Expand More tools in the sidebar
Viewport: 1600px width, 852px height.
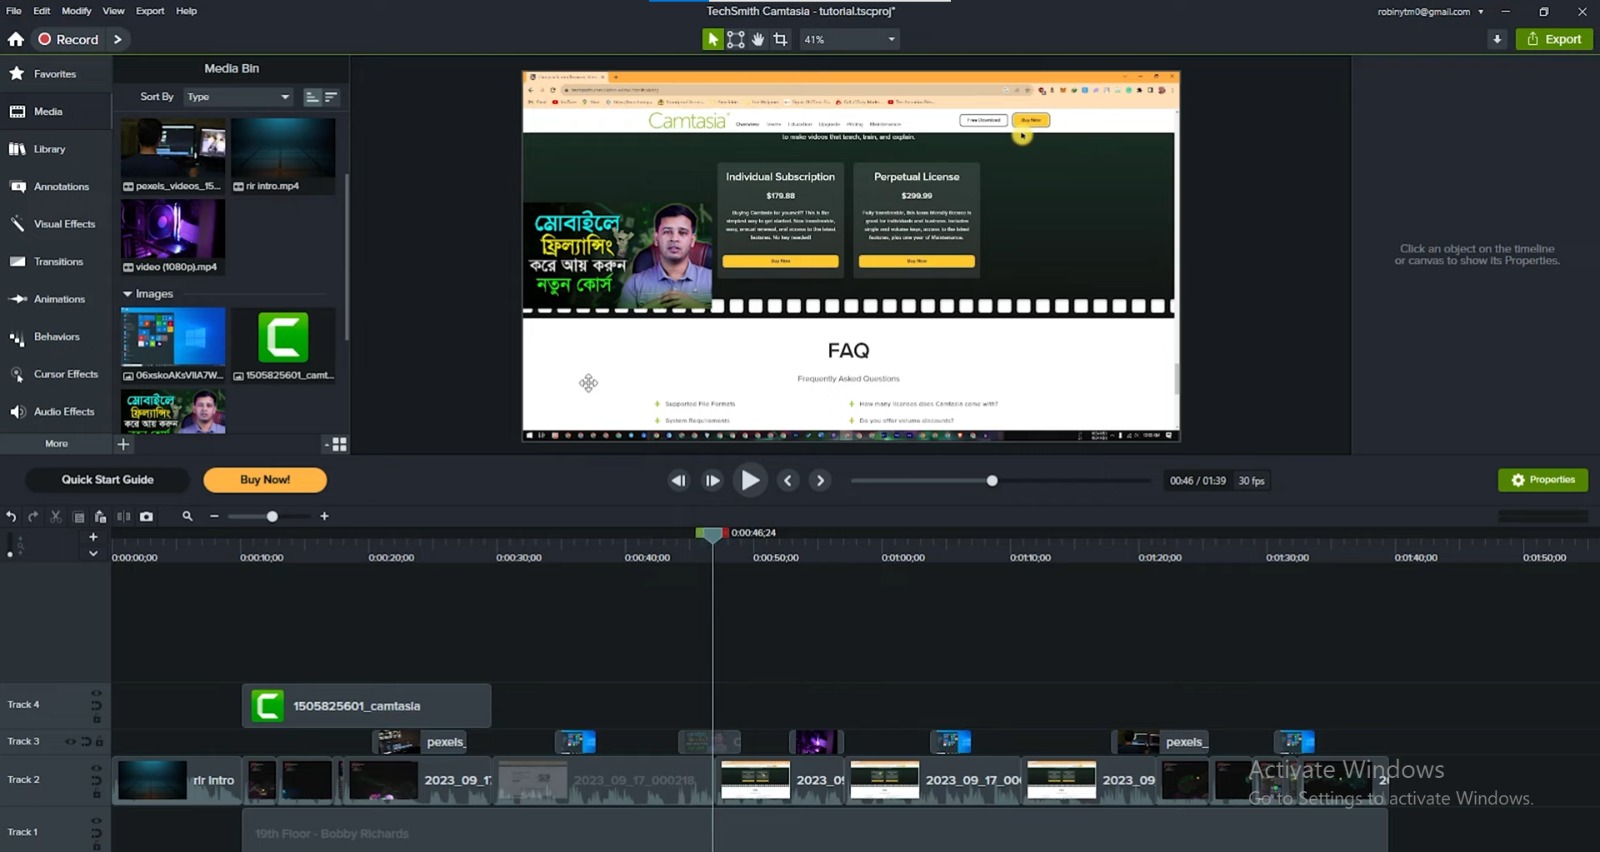click(56, 443)
